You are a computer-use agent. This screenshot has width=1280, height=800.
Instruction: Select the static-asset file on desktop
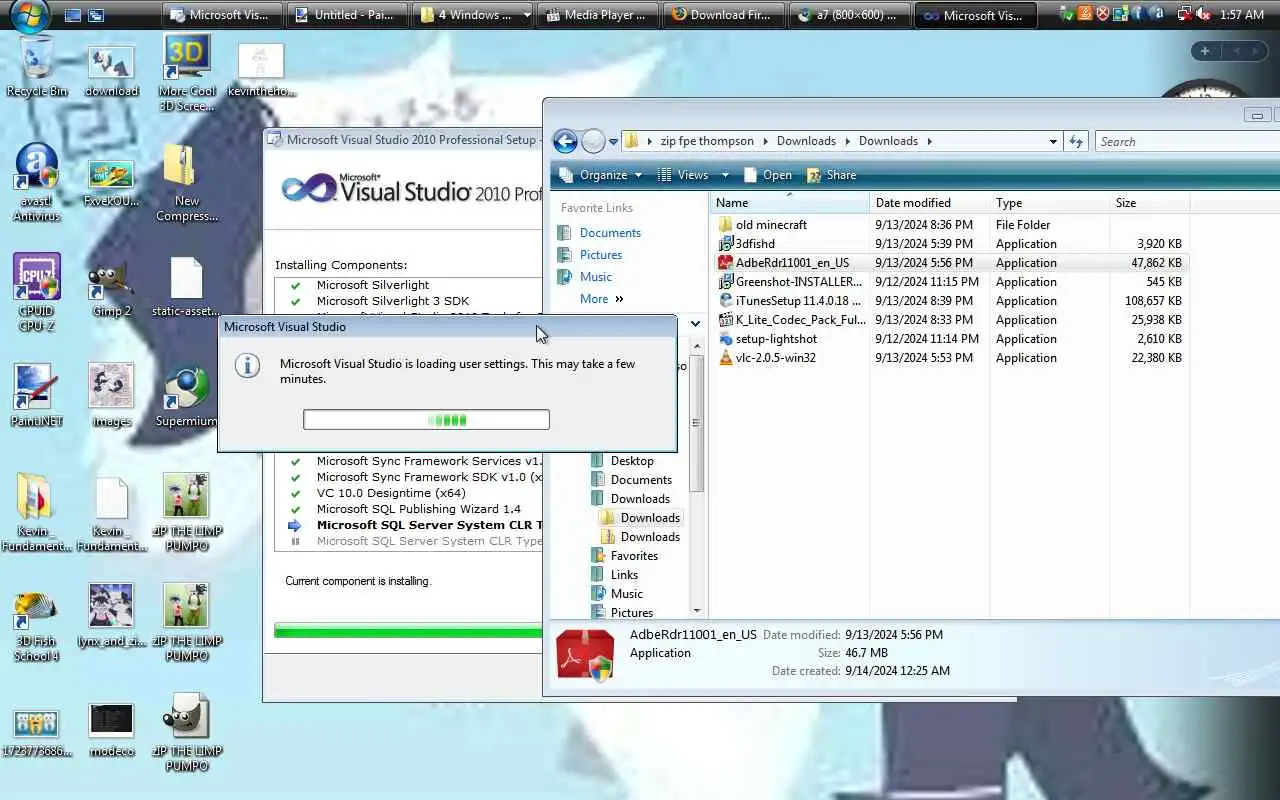[x=186, y=288]
